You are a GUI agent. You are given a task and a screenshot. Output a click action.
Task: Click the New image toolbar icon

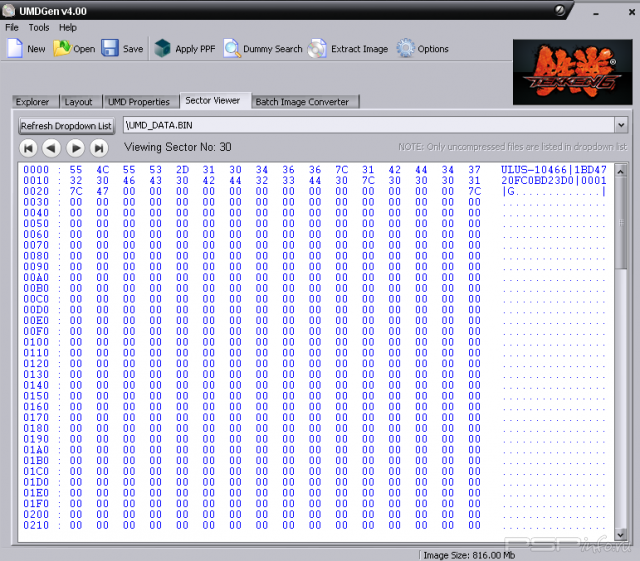click(15, 49)
